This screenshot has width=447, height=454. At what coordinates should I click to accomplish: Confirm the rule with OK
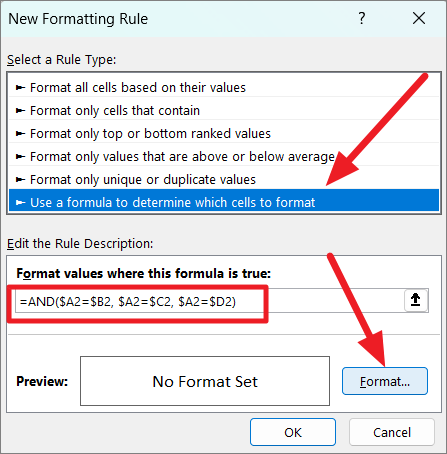pos(293,432)
